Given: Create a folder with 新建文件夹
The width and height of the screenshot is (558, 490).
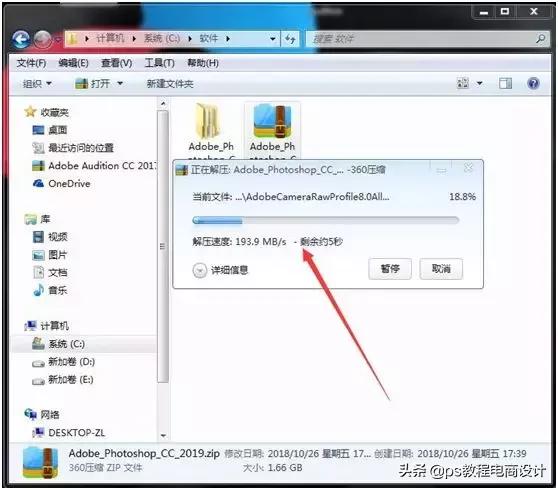Looking at the screenshot, I should [x=170, y=84].
